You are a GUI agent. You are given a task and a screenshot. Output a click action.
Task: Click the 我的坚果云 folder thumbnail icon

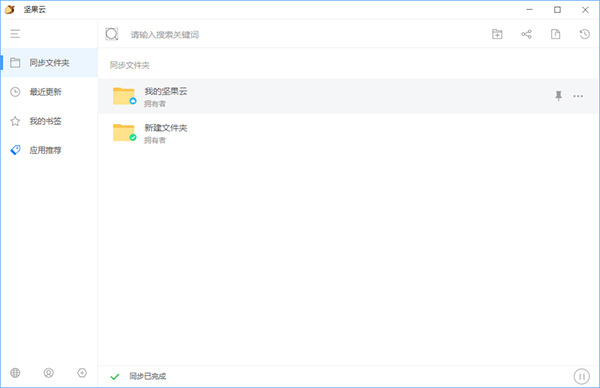pyautogui.click(x=124, y=96)
